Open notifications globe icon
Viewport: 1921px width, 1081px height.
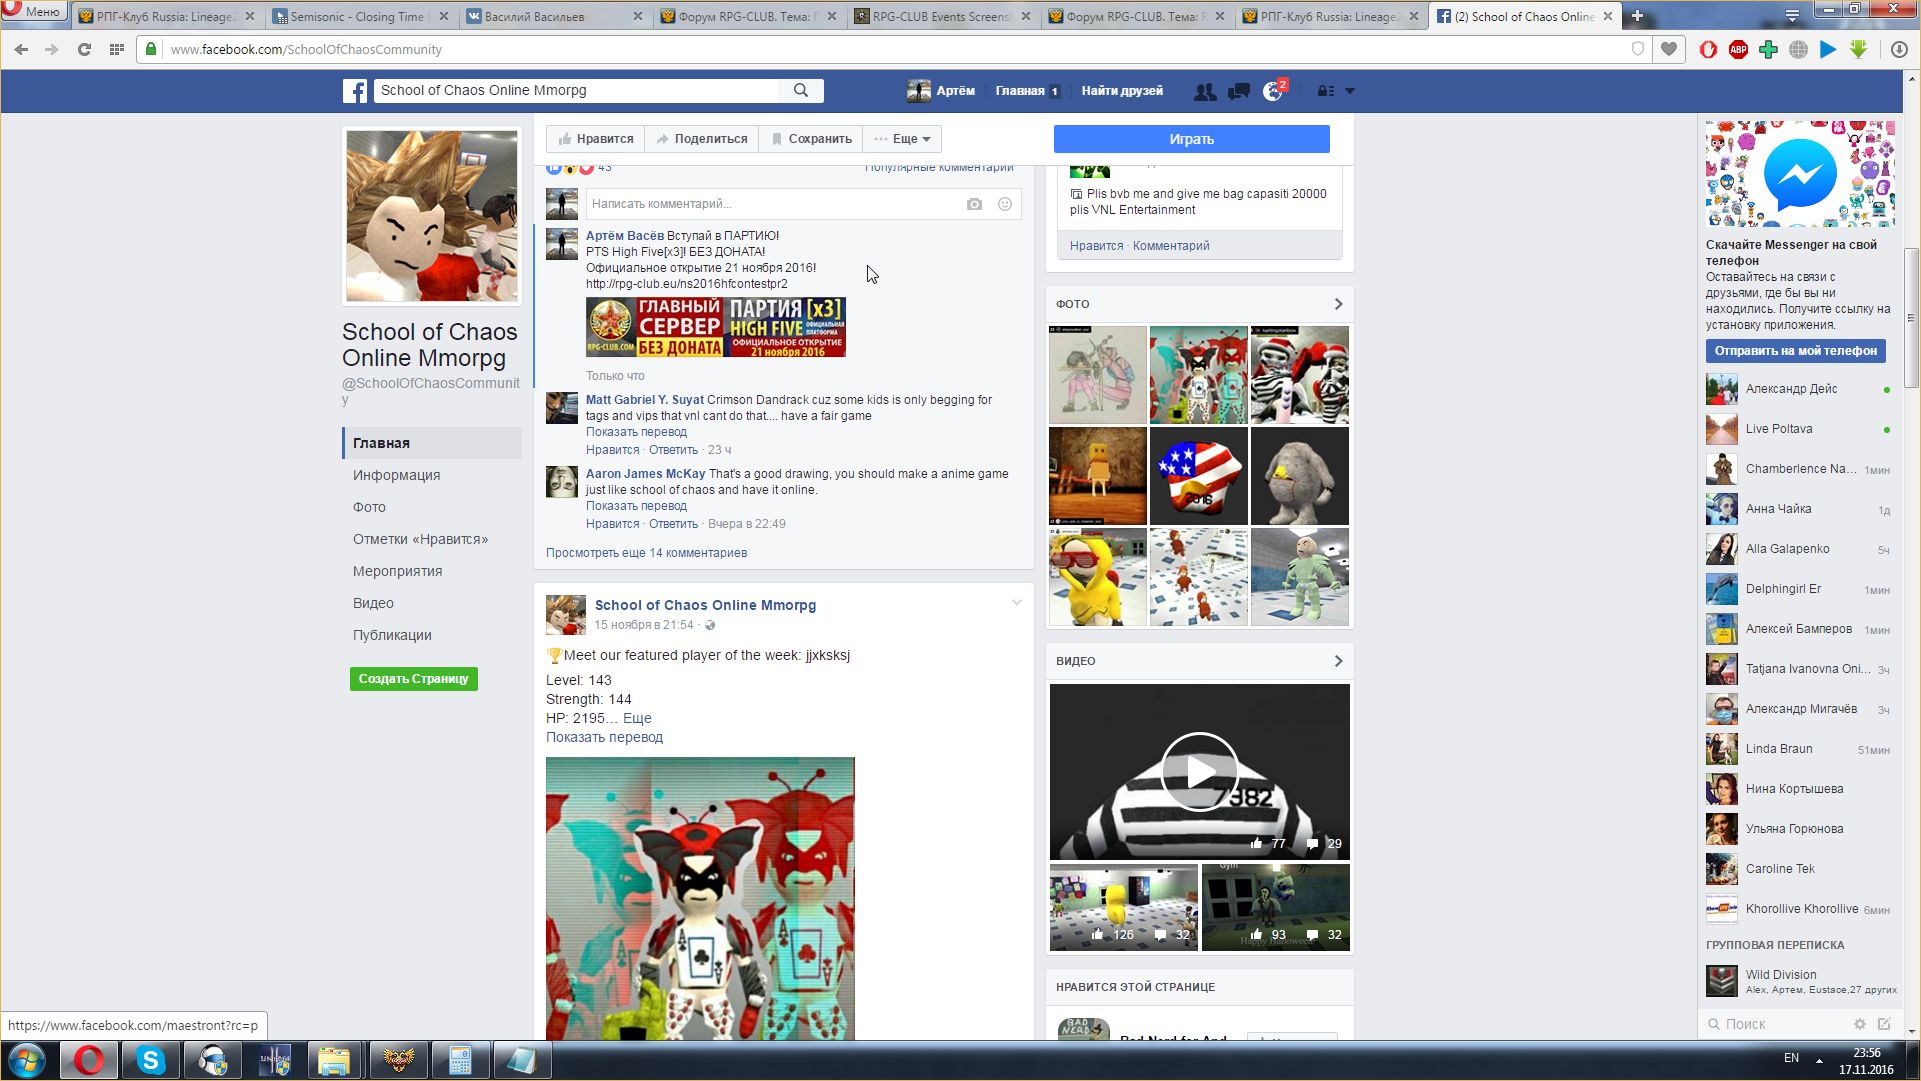point(1272,91)
